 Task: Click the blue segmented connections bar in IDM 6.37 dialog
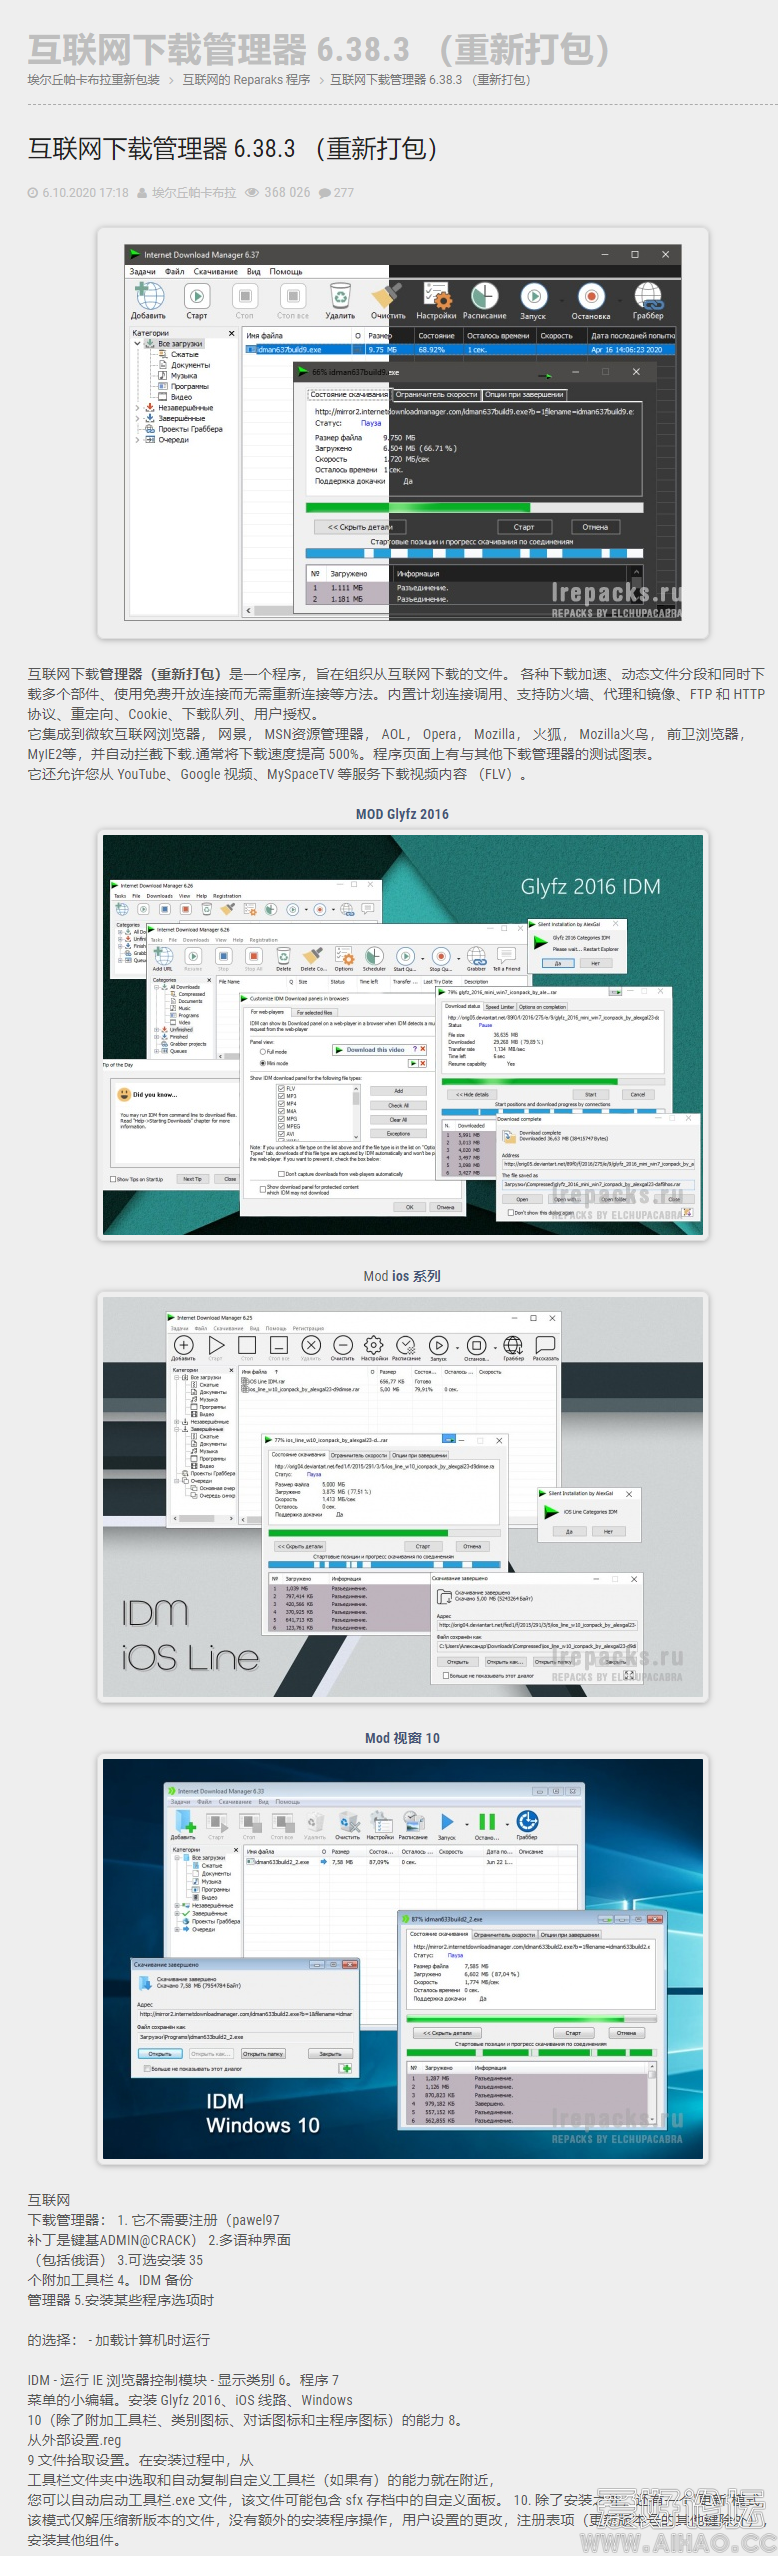pyautogui.click(x=473, y=552)
